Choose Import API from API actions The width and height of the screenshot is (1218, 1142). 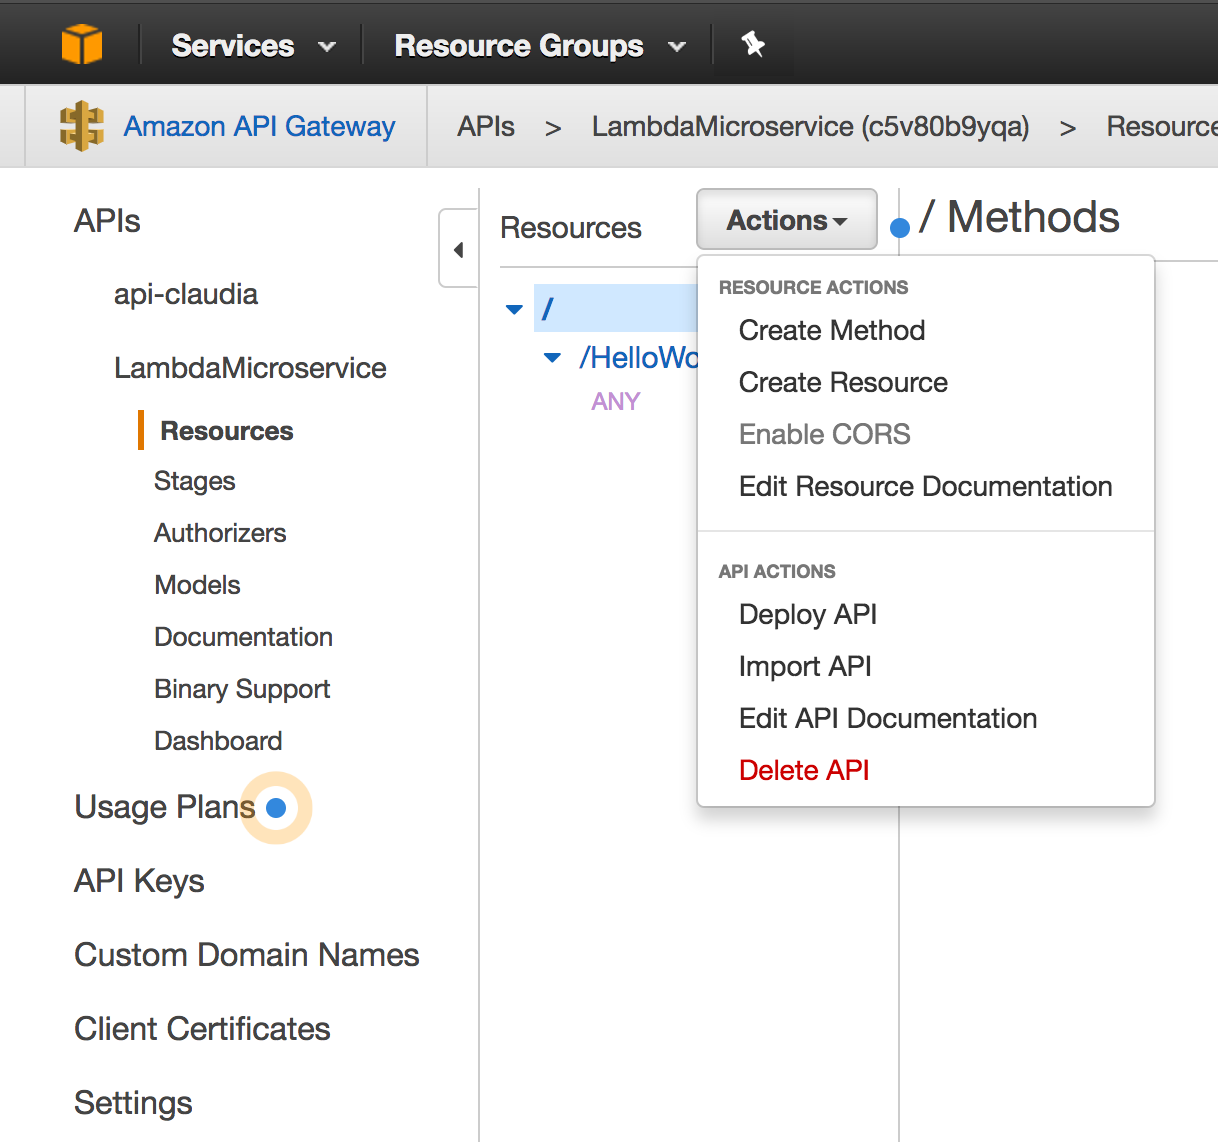[804, 667]
